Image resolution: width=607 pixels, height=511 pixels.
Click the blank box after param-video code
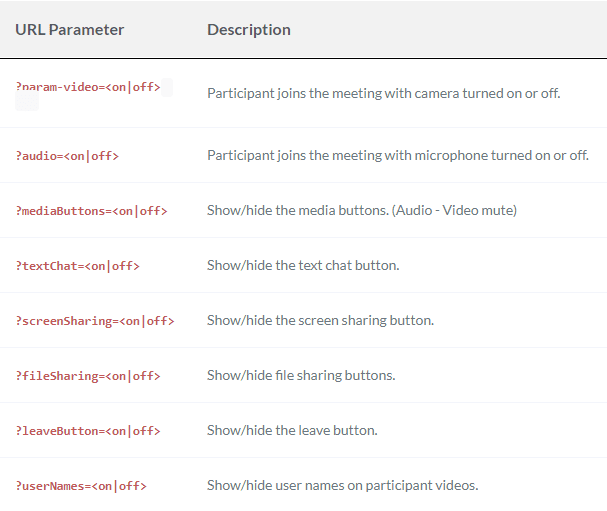pyautogui.click(x=167, y=87)
